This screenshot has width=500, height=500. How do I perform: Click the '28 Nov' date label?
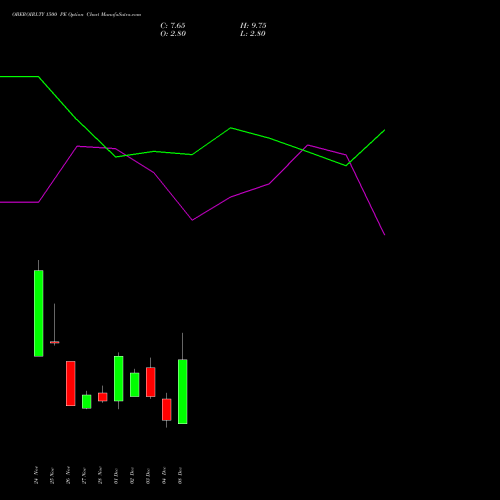[x=100, y=475]
